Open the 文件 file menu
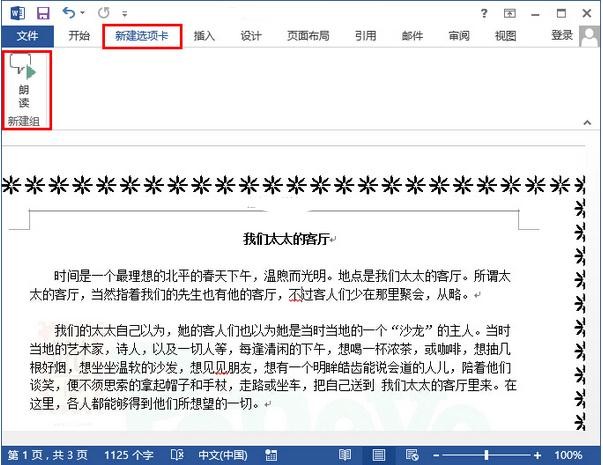The width and height of the screenshot is (603, 465). coord(27,36)
